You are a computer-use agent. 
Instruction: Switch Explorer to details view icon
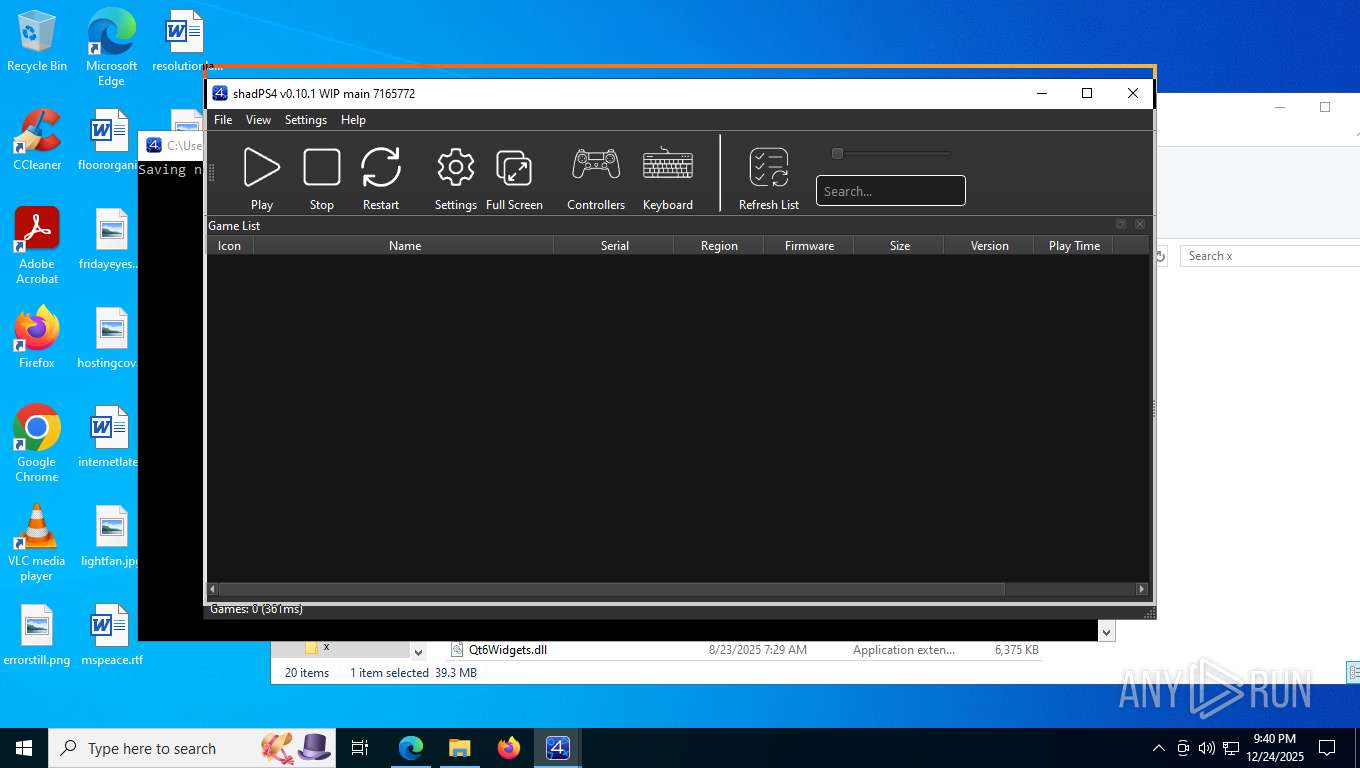point(1352,672)
